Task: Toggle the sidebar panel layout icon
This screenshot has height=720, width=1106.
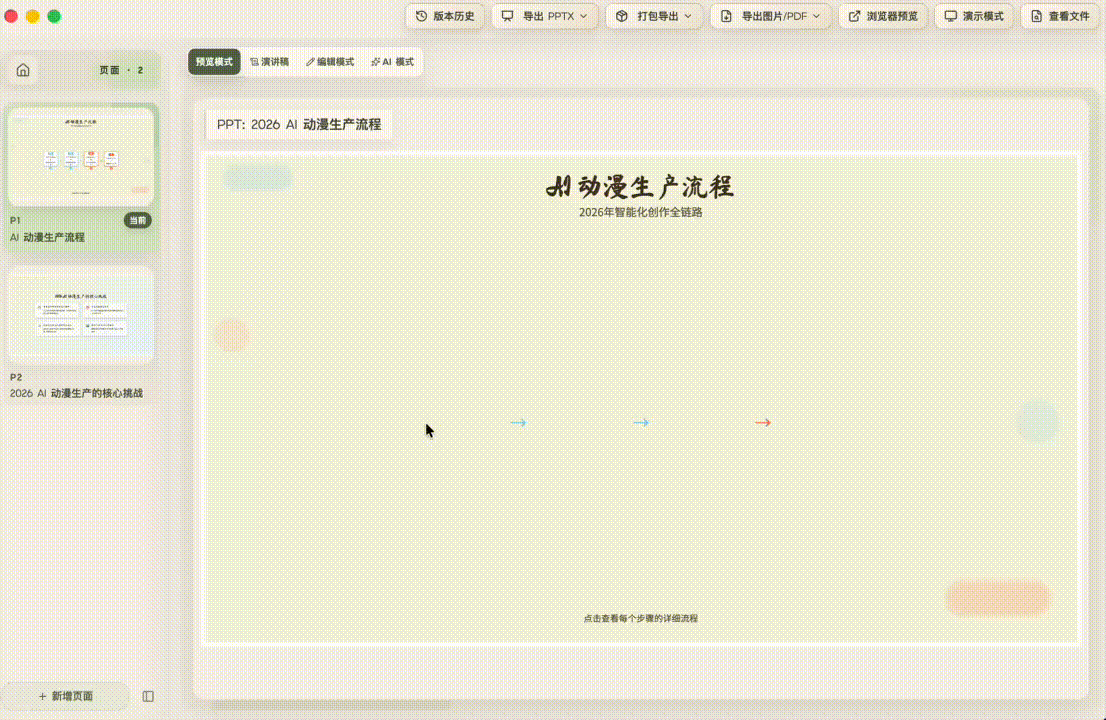Action: [x=148, y=696]
